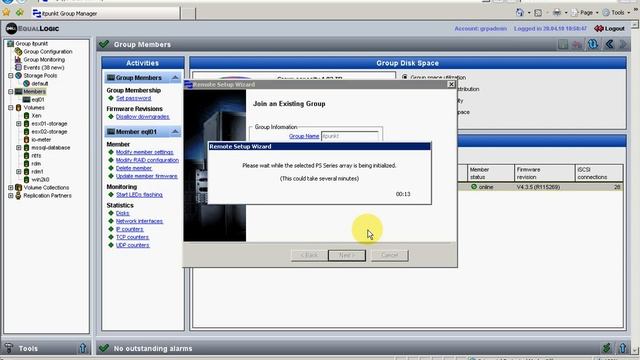Image resolution: width=640 pixels, height=360 pixels.
Task: Click the status bar green acknowledge icon
Action: point(607,348)
